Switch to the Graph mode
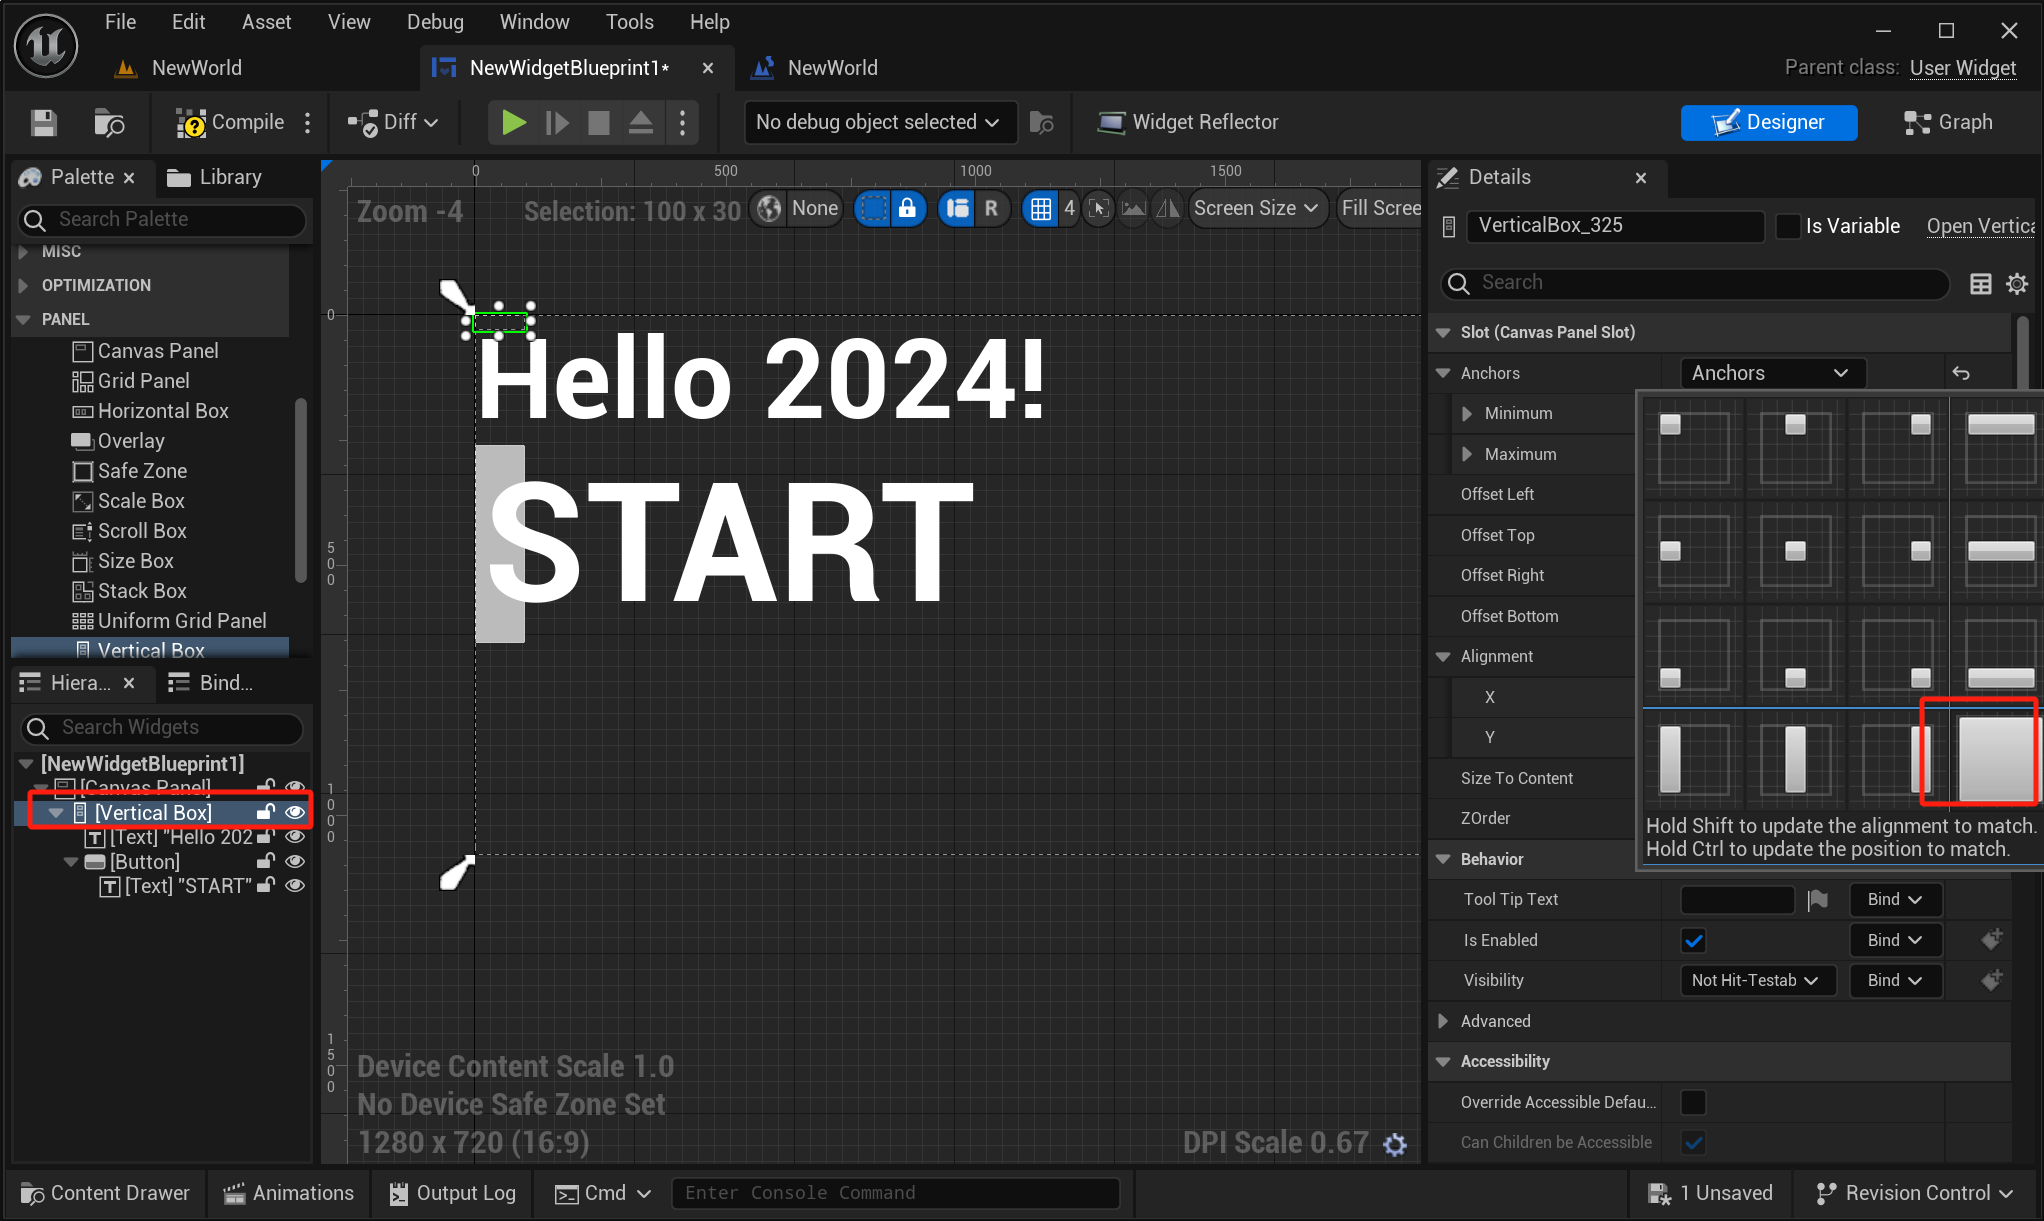 click(1948, 122)
